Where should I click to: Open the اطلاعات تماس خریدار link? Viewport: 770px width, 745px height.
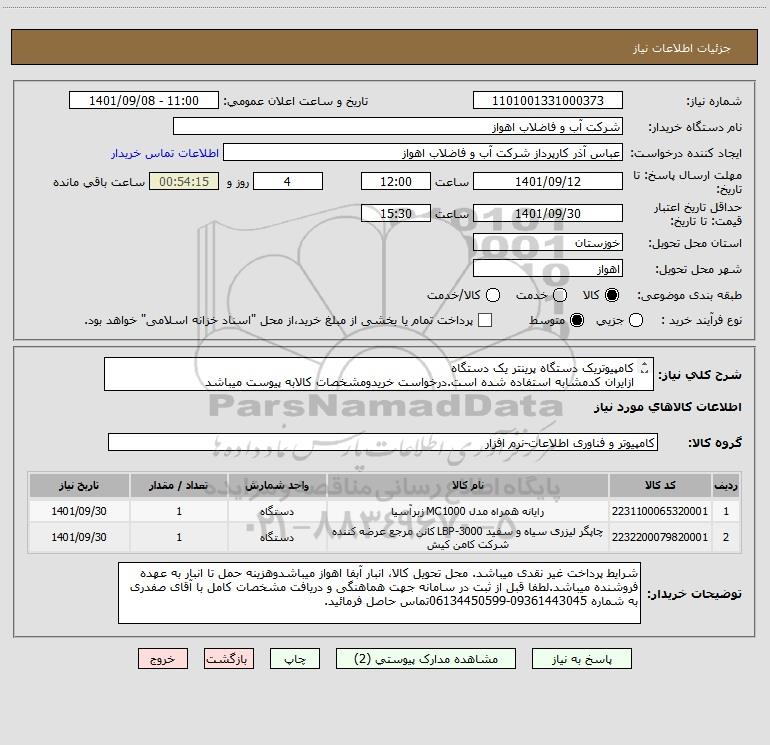point(165,153)
